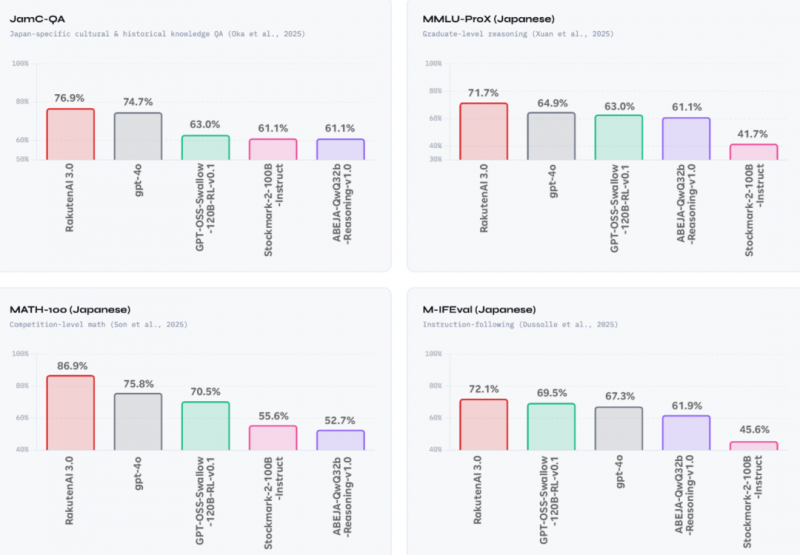The height and width of the screenshot is (555, 800).
Task: Click the 86.9% RakutenAI bar in MATH-100
Action: click(x=70, y=412)
